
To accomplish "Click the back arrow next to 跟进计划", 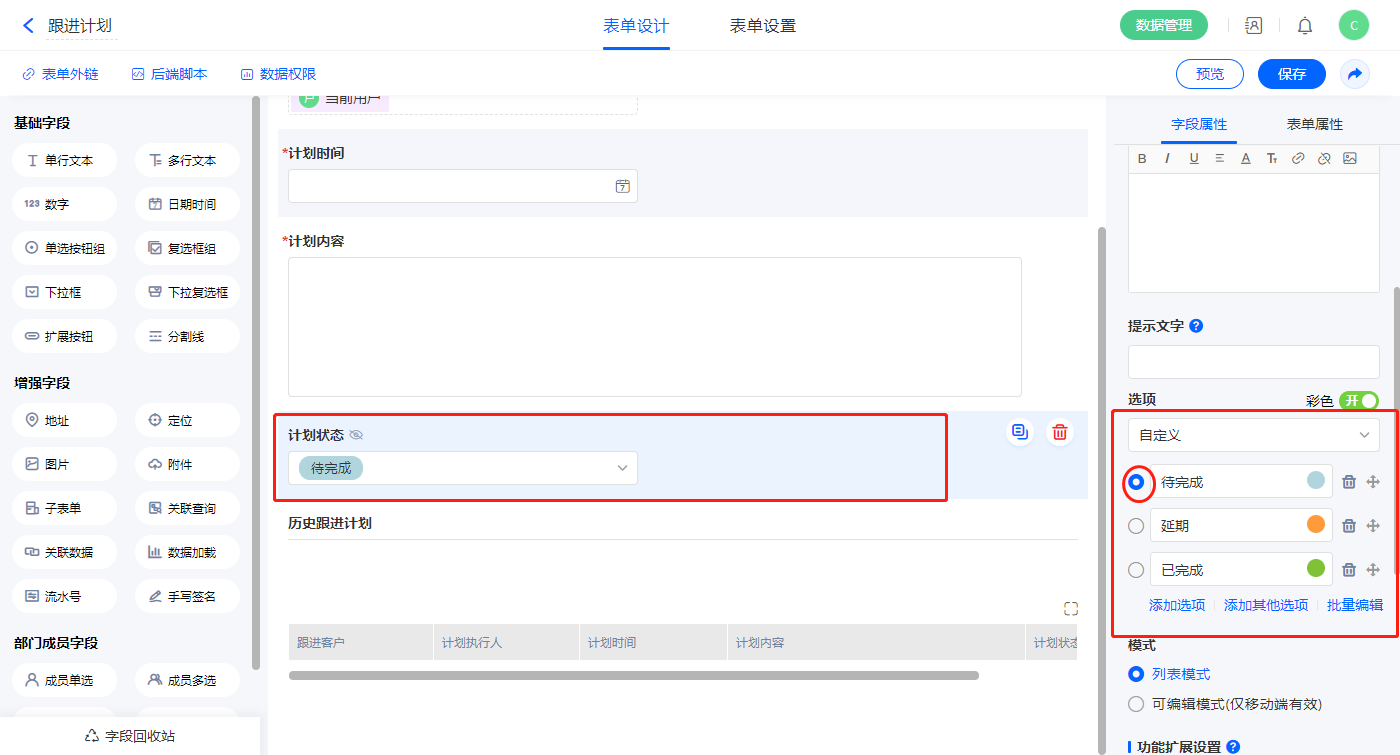I will point(28,26).
